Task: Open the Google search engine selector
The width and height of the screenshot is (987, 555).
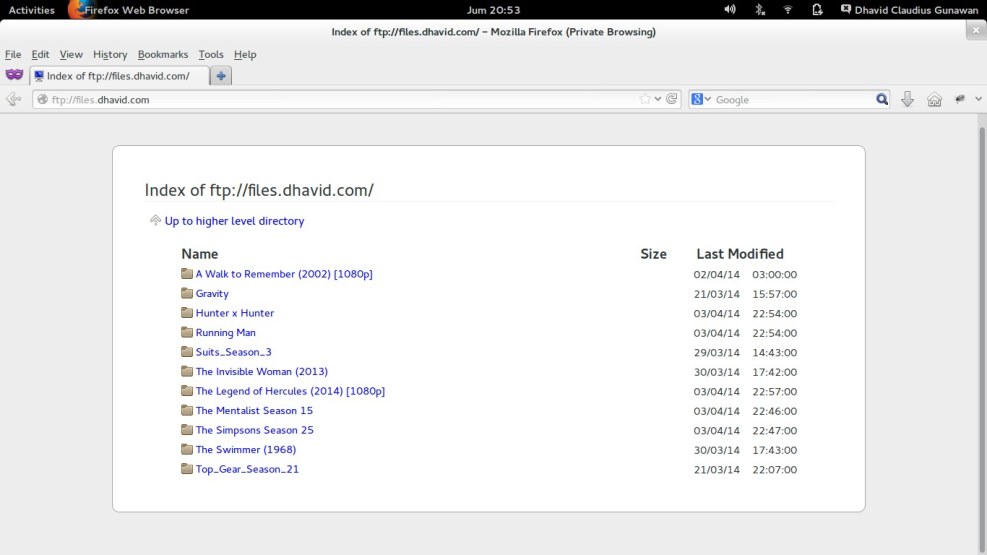Action: point(701,99)
